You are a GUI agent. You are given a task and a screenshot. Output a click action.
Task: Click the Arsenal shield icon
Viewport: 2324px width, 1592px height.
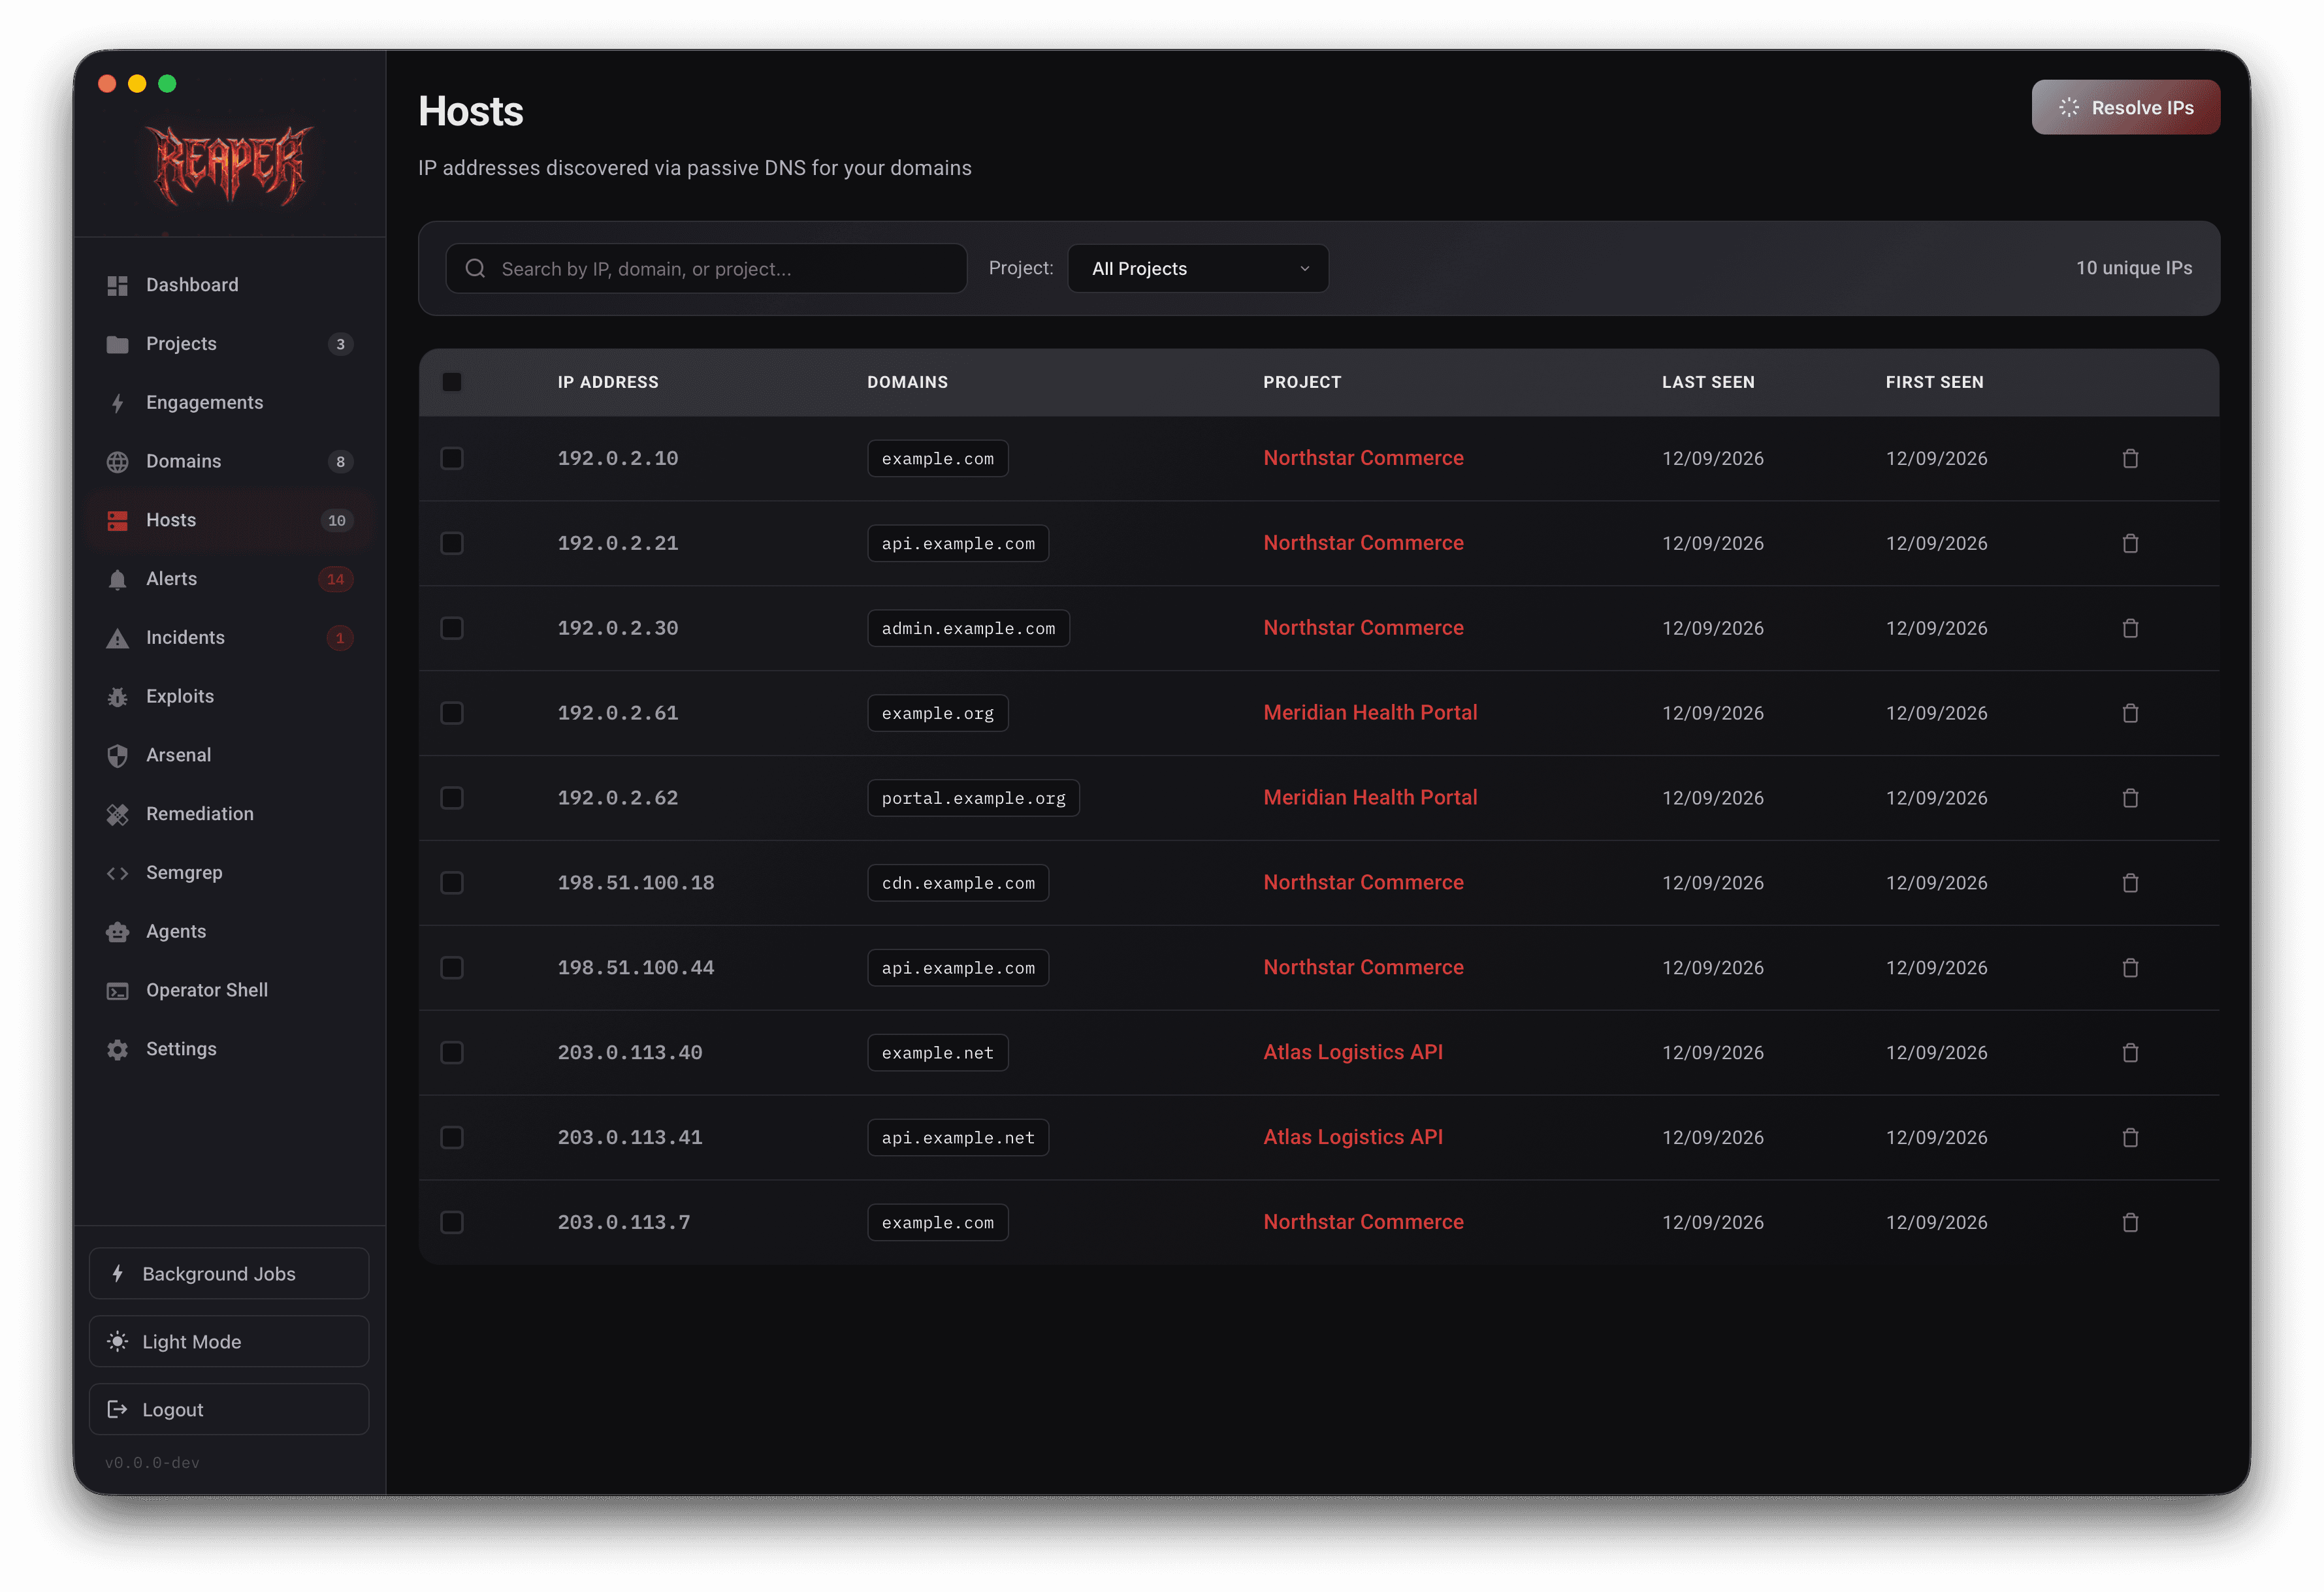click(x=117, y=755)
